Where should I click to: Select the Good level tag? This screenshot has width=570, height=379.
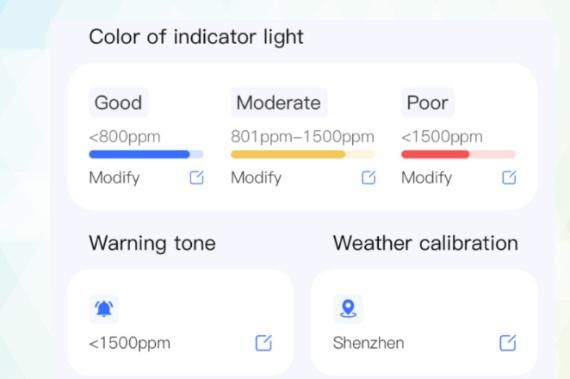119,102
